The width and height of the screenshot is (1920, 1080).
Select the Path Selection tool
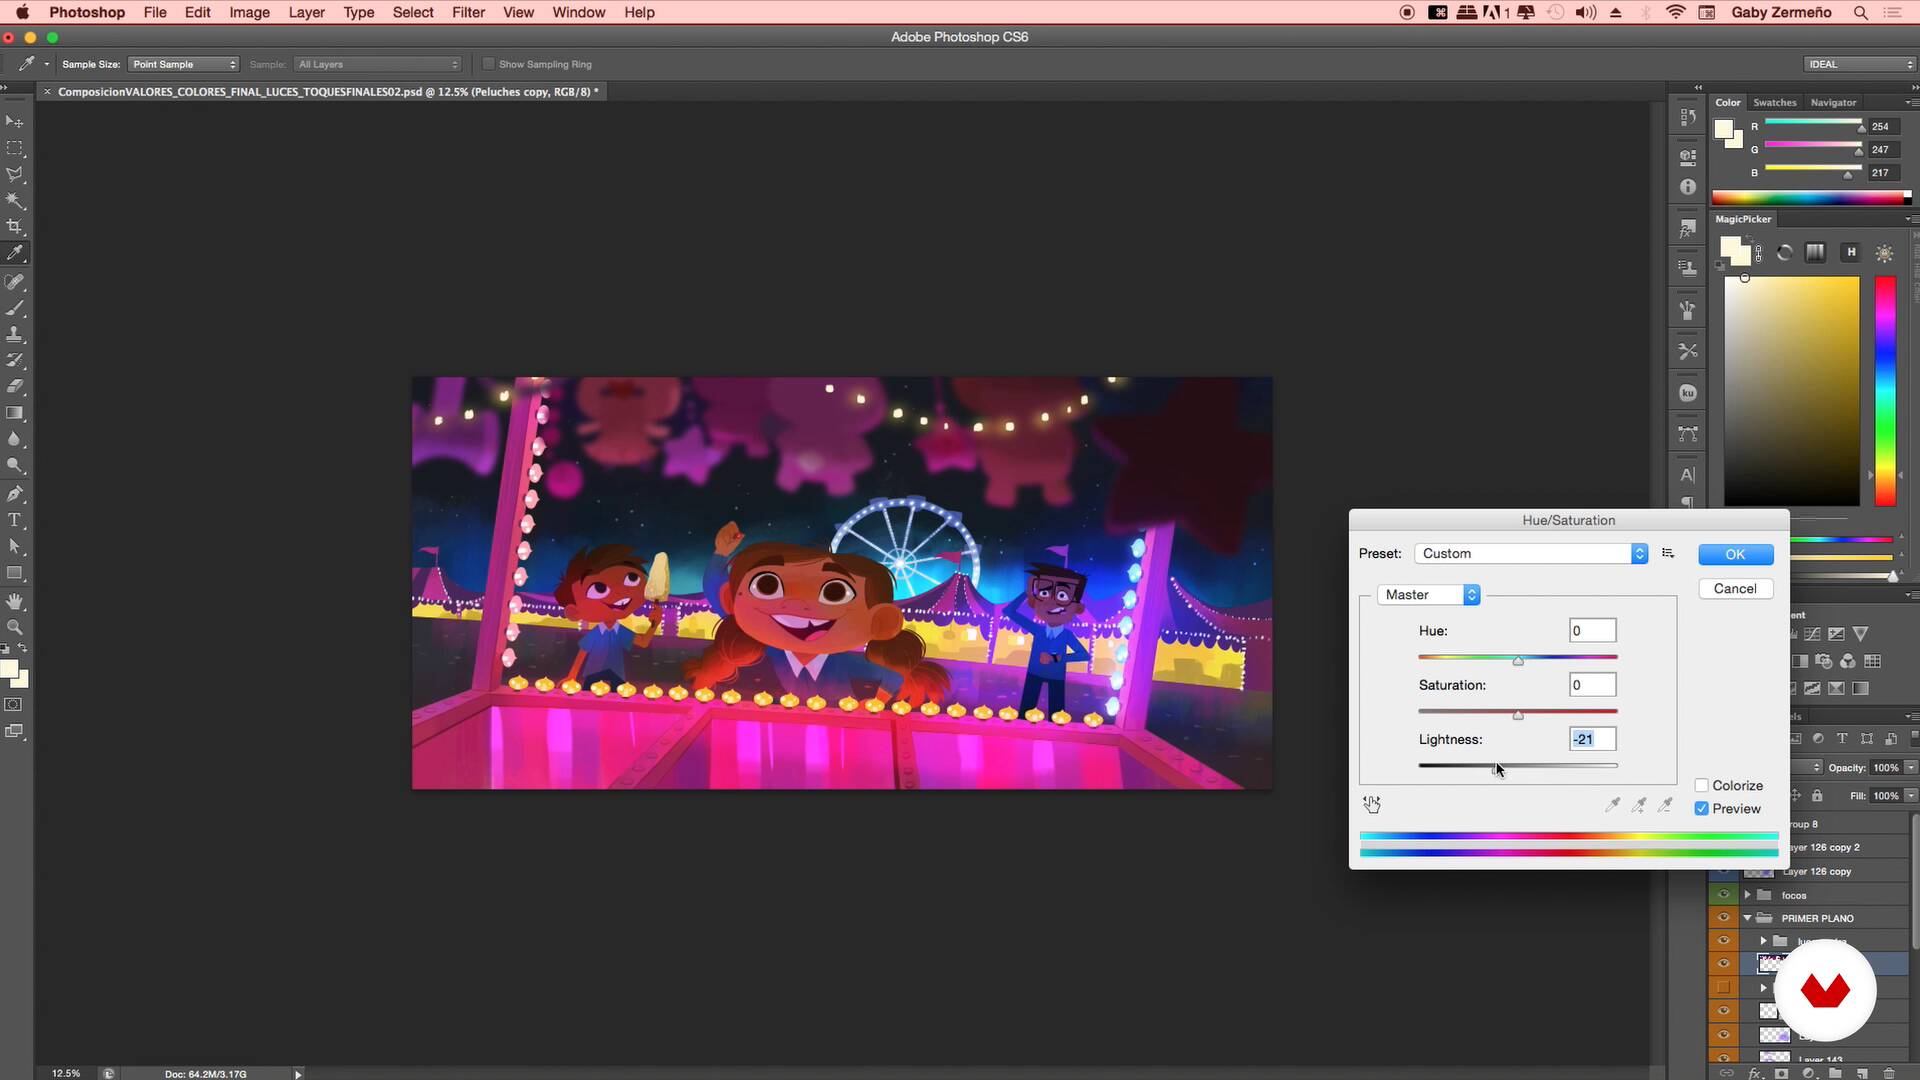point(15,547)
